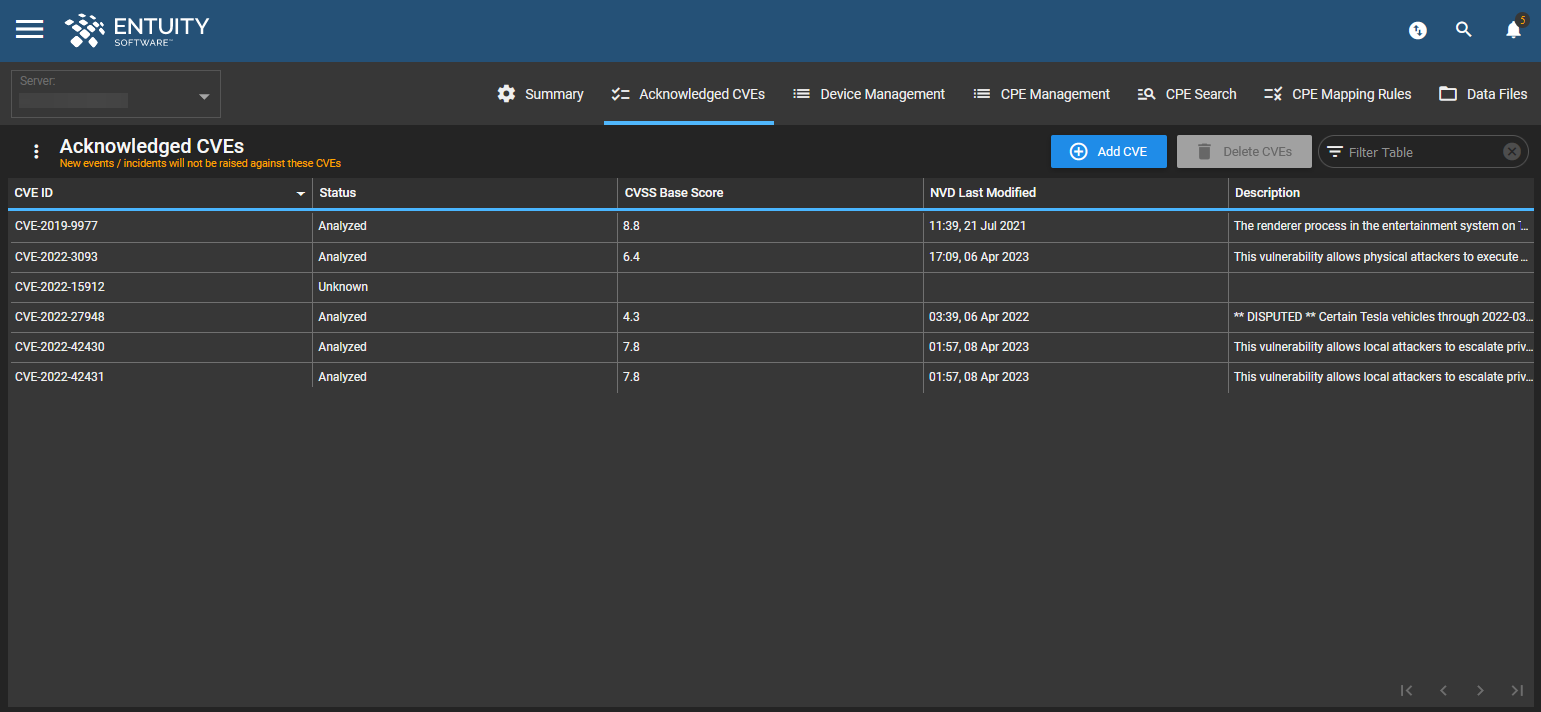Open the data transfer status icon
The width and height of the screenshot is (1541, 712).
point(1417,30)
